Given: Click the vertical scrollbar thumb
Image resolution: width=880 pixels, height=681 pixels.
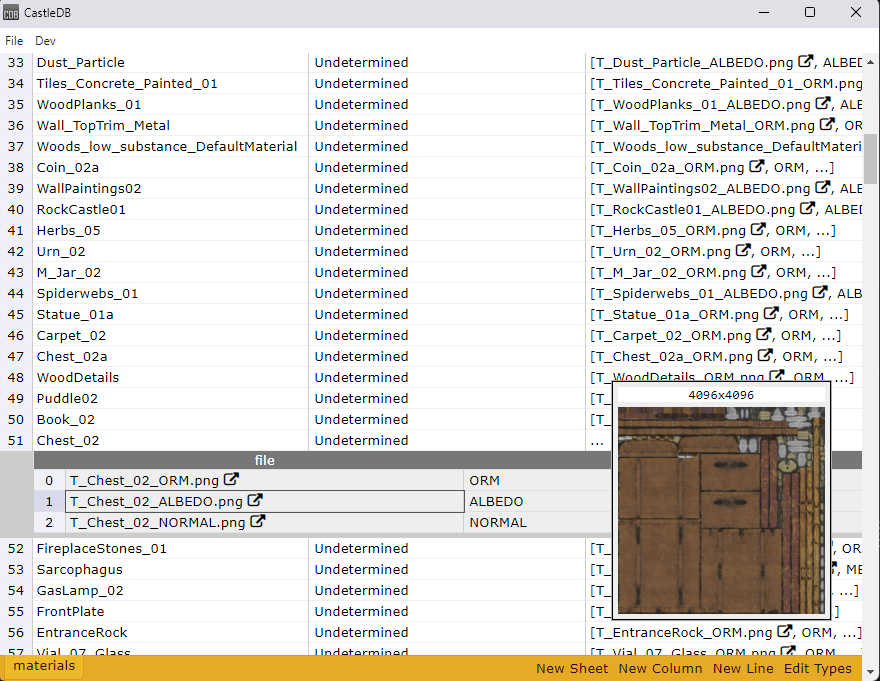Looking at the screenshot, I should tap(870, 158).
